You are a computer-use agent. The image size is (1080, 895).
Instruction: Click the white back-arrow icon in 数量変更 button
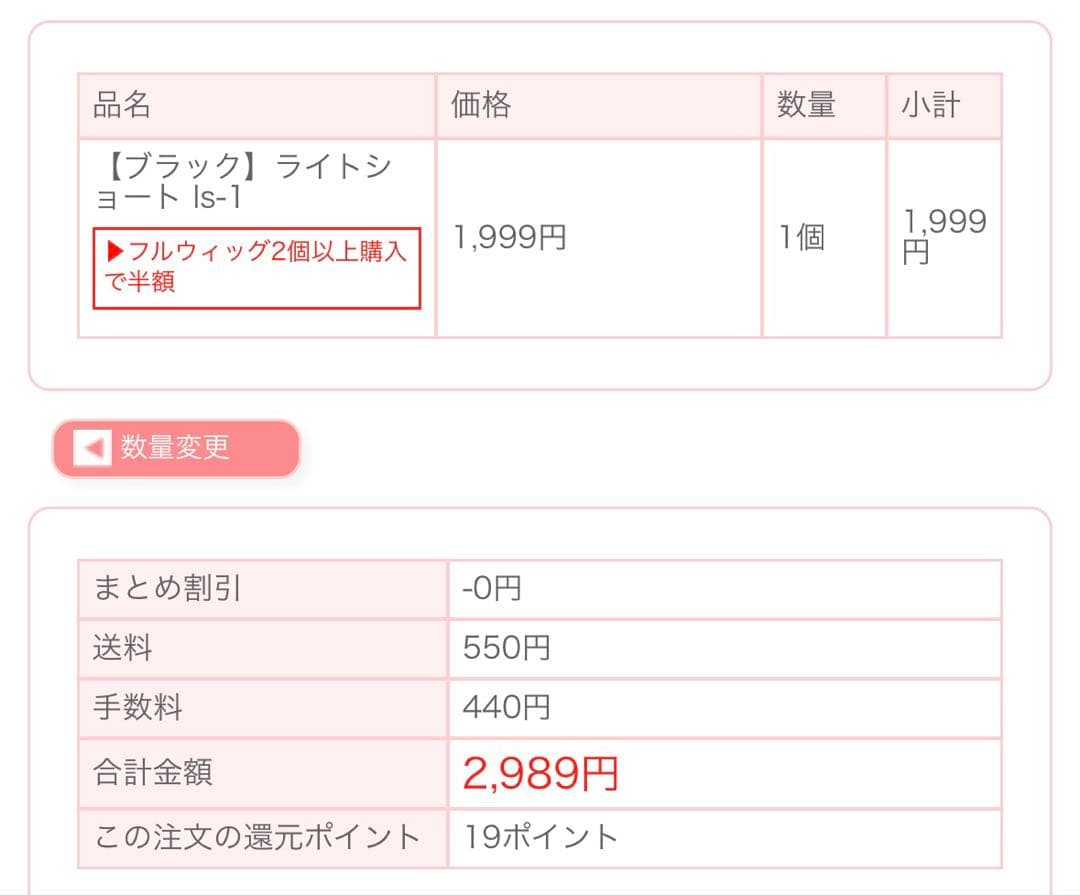[x=90, y=449]
